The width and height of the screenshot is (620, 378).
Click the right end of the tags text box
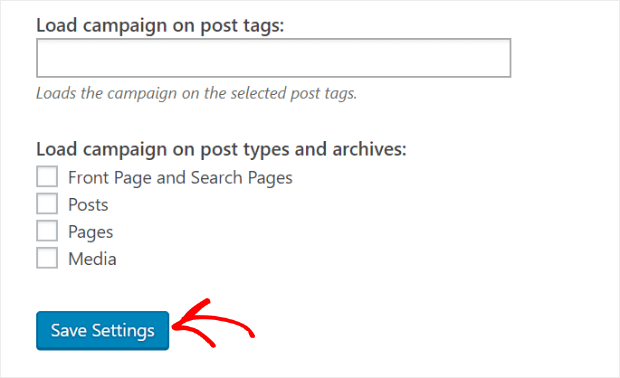[x=498, y=58]
